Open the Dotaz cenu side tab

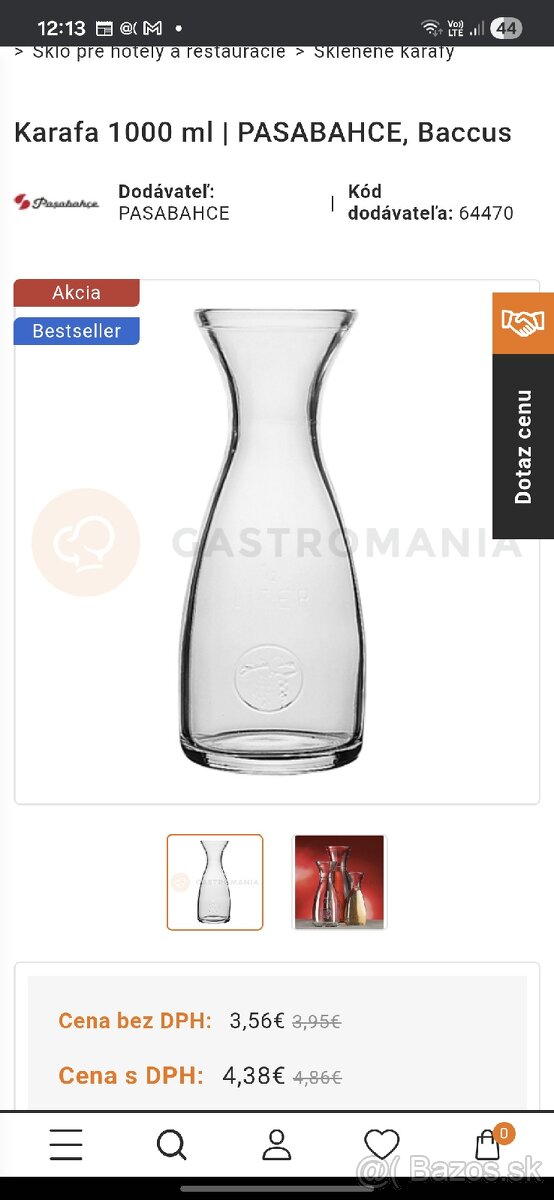pyautogui.click(x=522, y=447)
